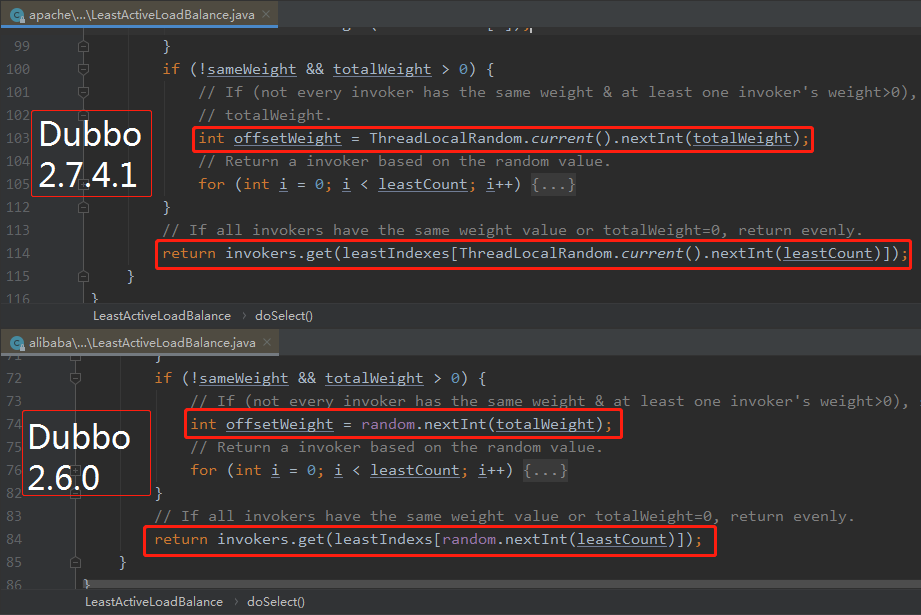Screen dimensions: 921x615
Task: Close the alibaba LeastActiveLoadBalance.java tab
Action: (x=267, y=342)
